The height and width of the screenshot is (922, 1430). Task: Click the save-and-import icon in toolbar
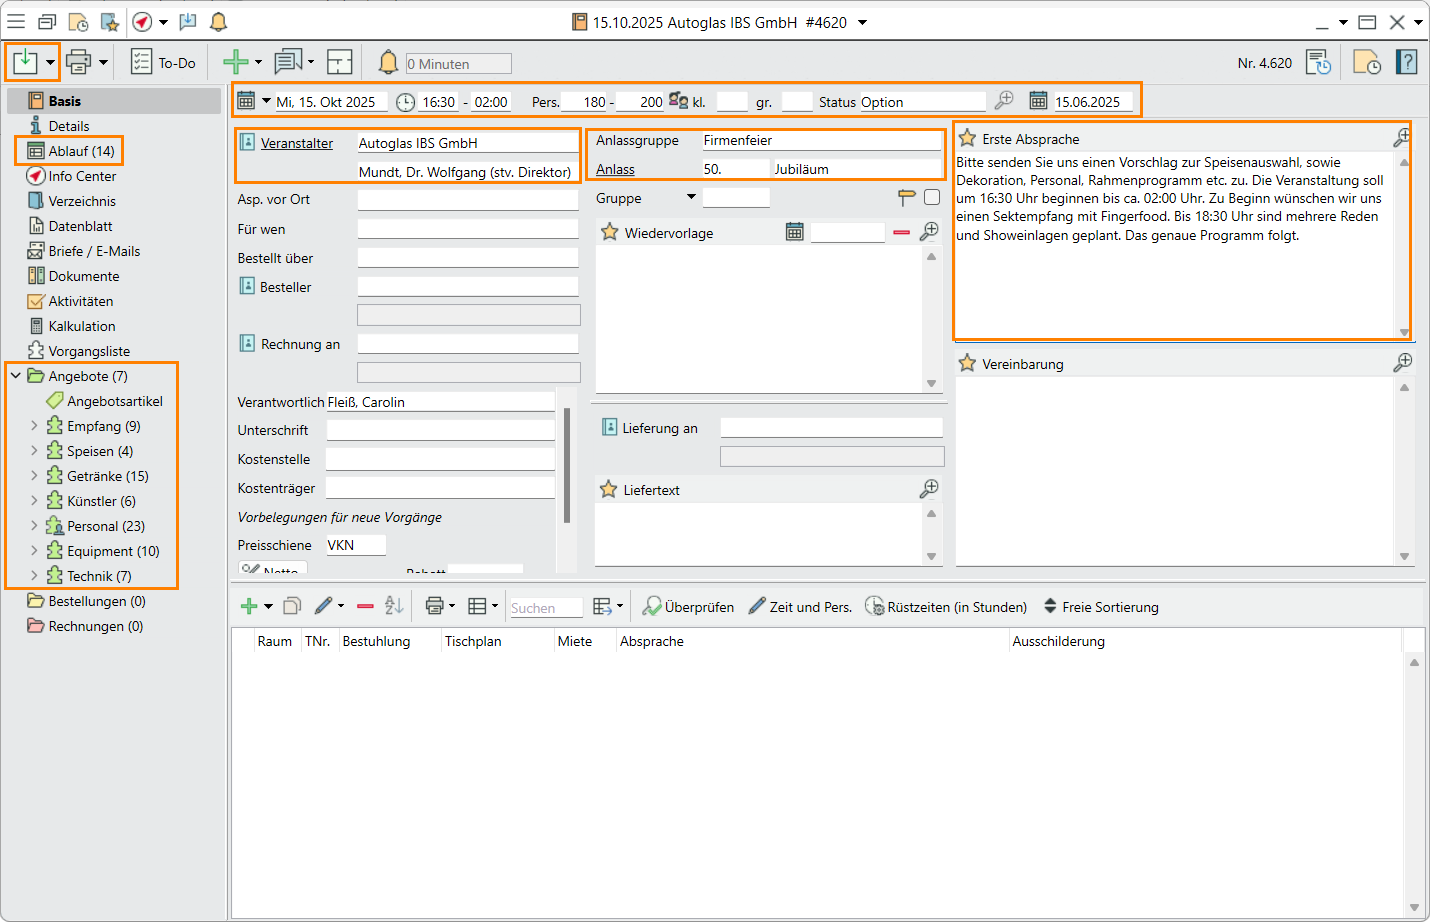25,62
